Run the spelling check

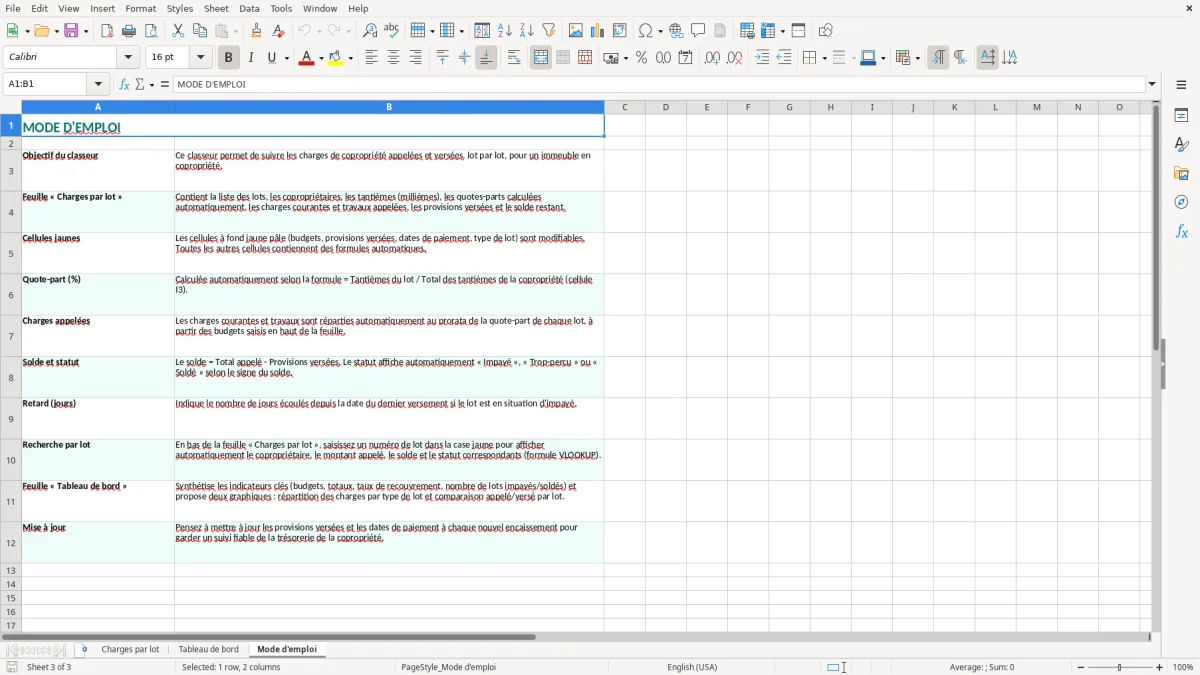click(x=391, y=31)
